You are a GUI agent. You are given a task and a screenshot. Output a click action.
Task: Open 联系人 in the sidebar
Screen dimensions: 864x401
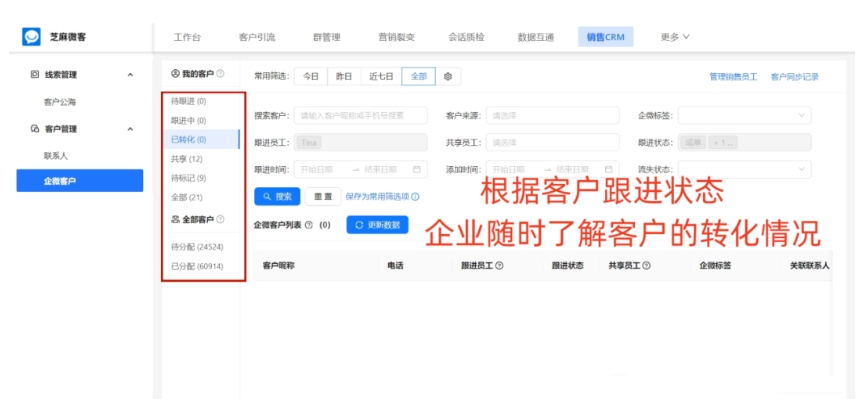click(x=56, y=156)
